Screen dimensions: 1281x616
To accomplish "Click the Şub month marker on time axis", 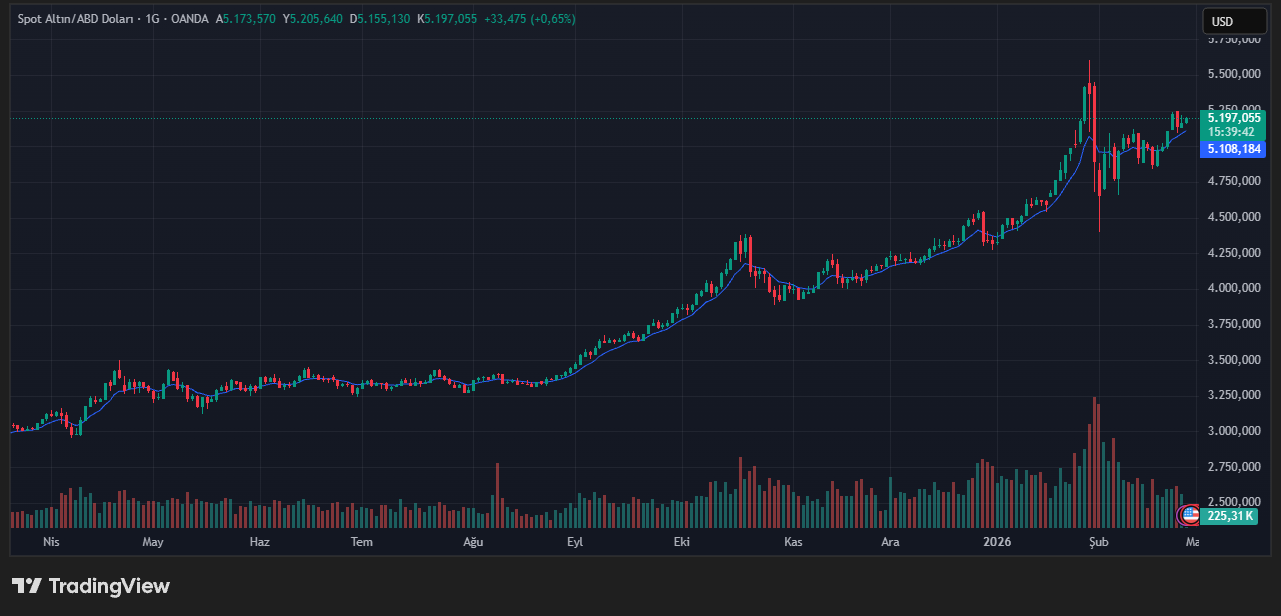I will tap(1098, 542).
